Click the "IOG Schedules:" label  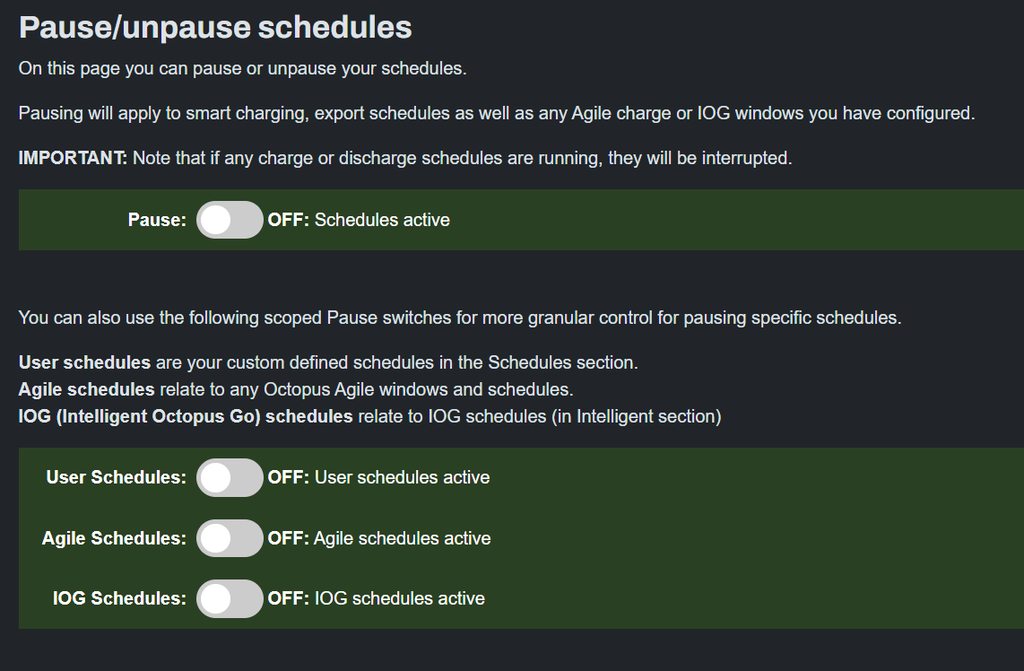119,599
